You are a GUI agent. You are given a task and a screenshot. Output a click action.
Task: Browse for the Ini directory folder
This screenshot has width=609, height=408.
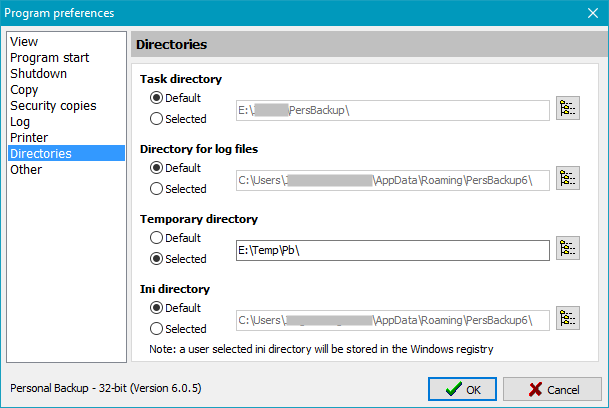(568, 319)
